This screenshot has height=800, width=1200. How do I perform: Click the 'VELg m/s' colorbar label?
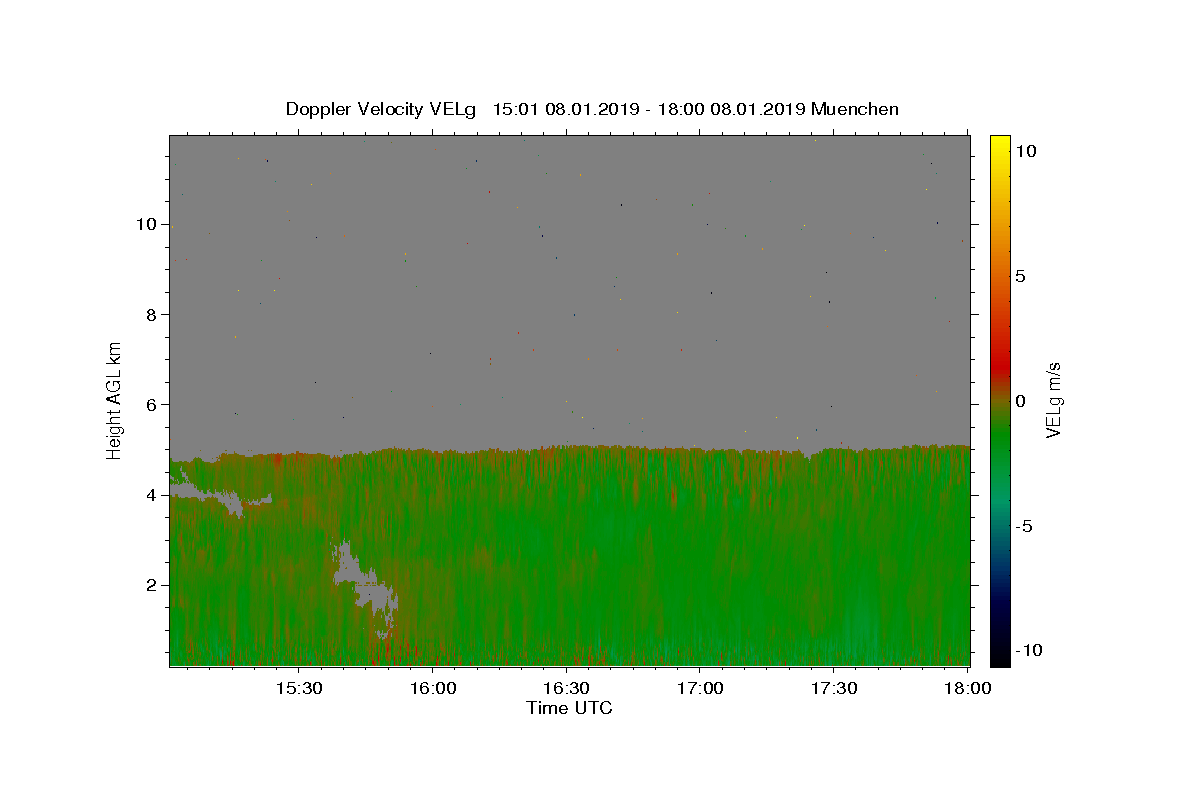pyautogui.click(x=1052, y=400)
